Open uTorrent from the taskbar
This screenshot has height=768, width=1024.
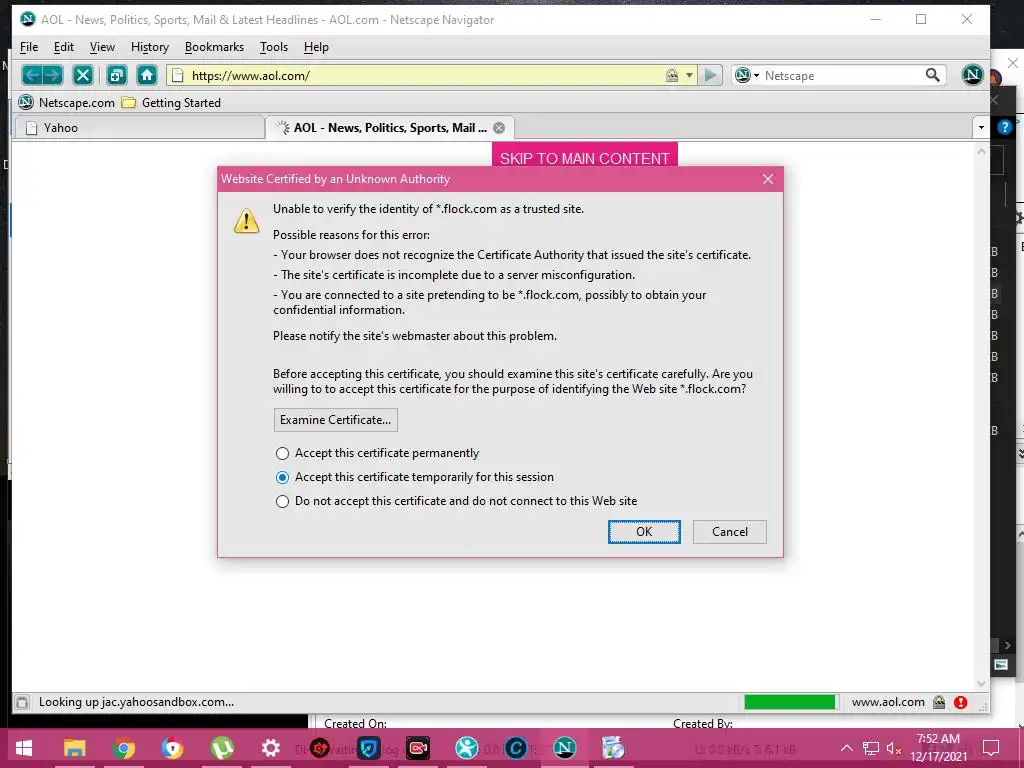[222, 748]
